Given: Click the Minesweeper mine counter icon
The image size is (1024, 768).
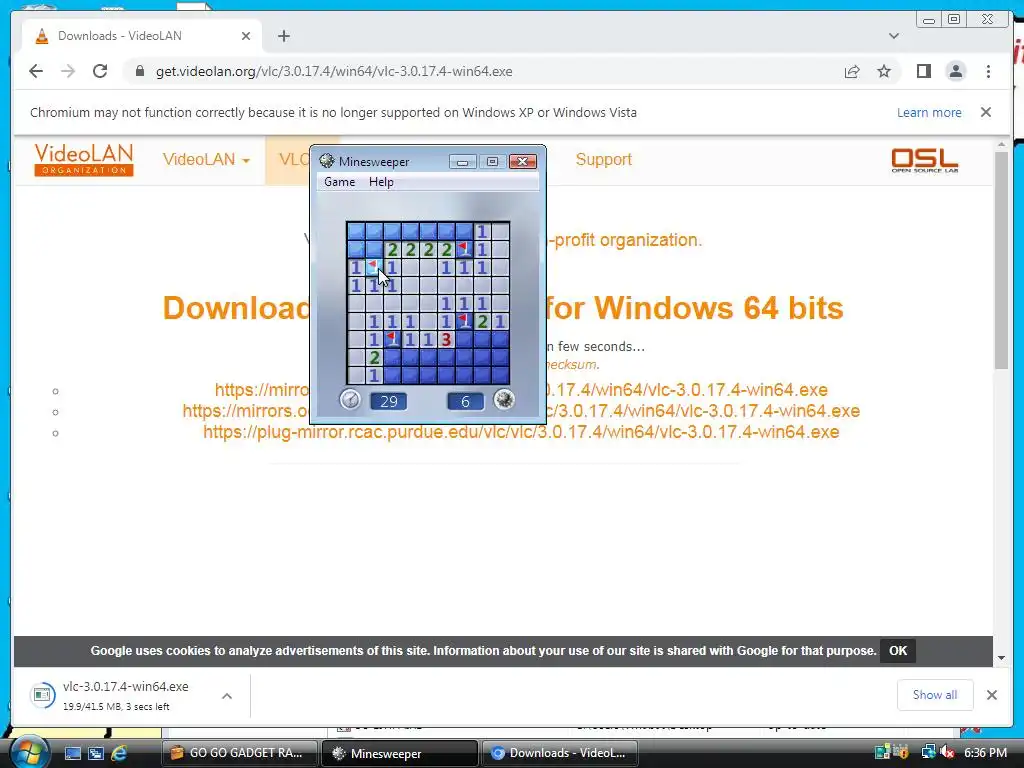Looking at the screenshot, I should pos(504,399).
